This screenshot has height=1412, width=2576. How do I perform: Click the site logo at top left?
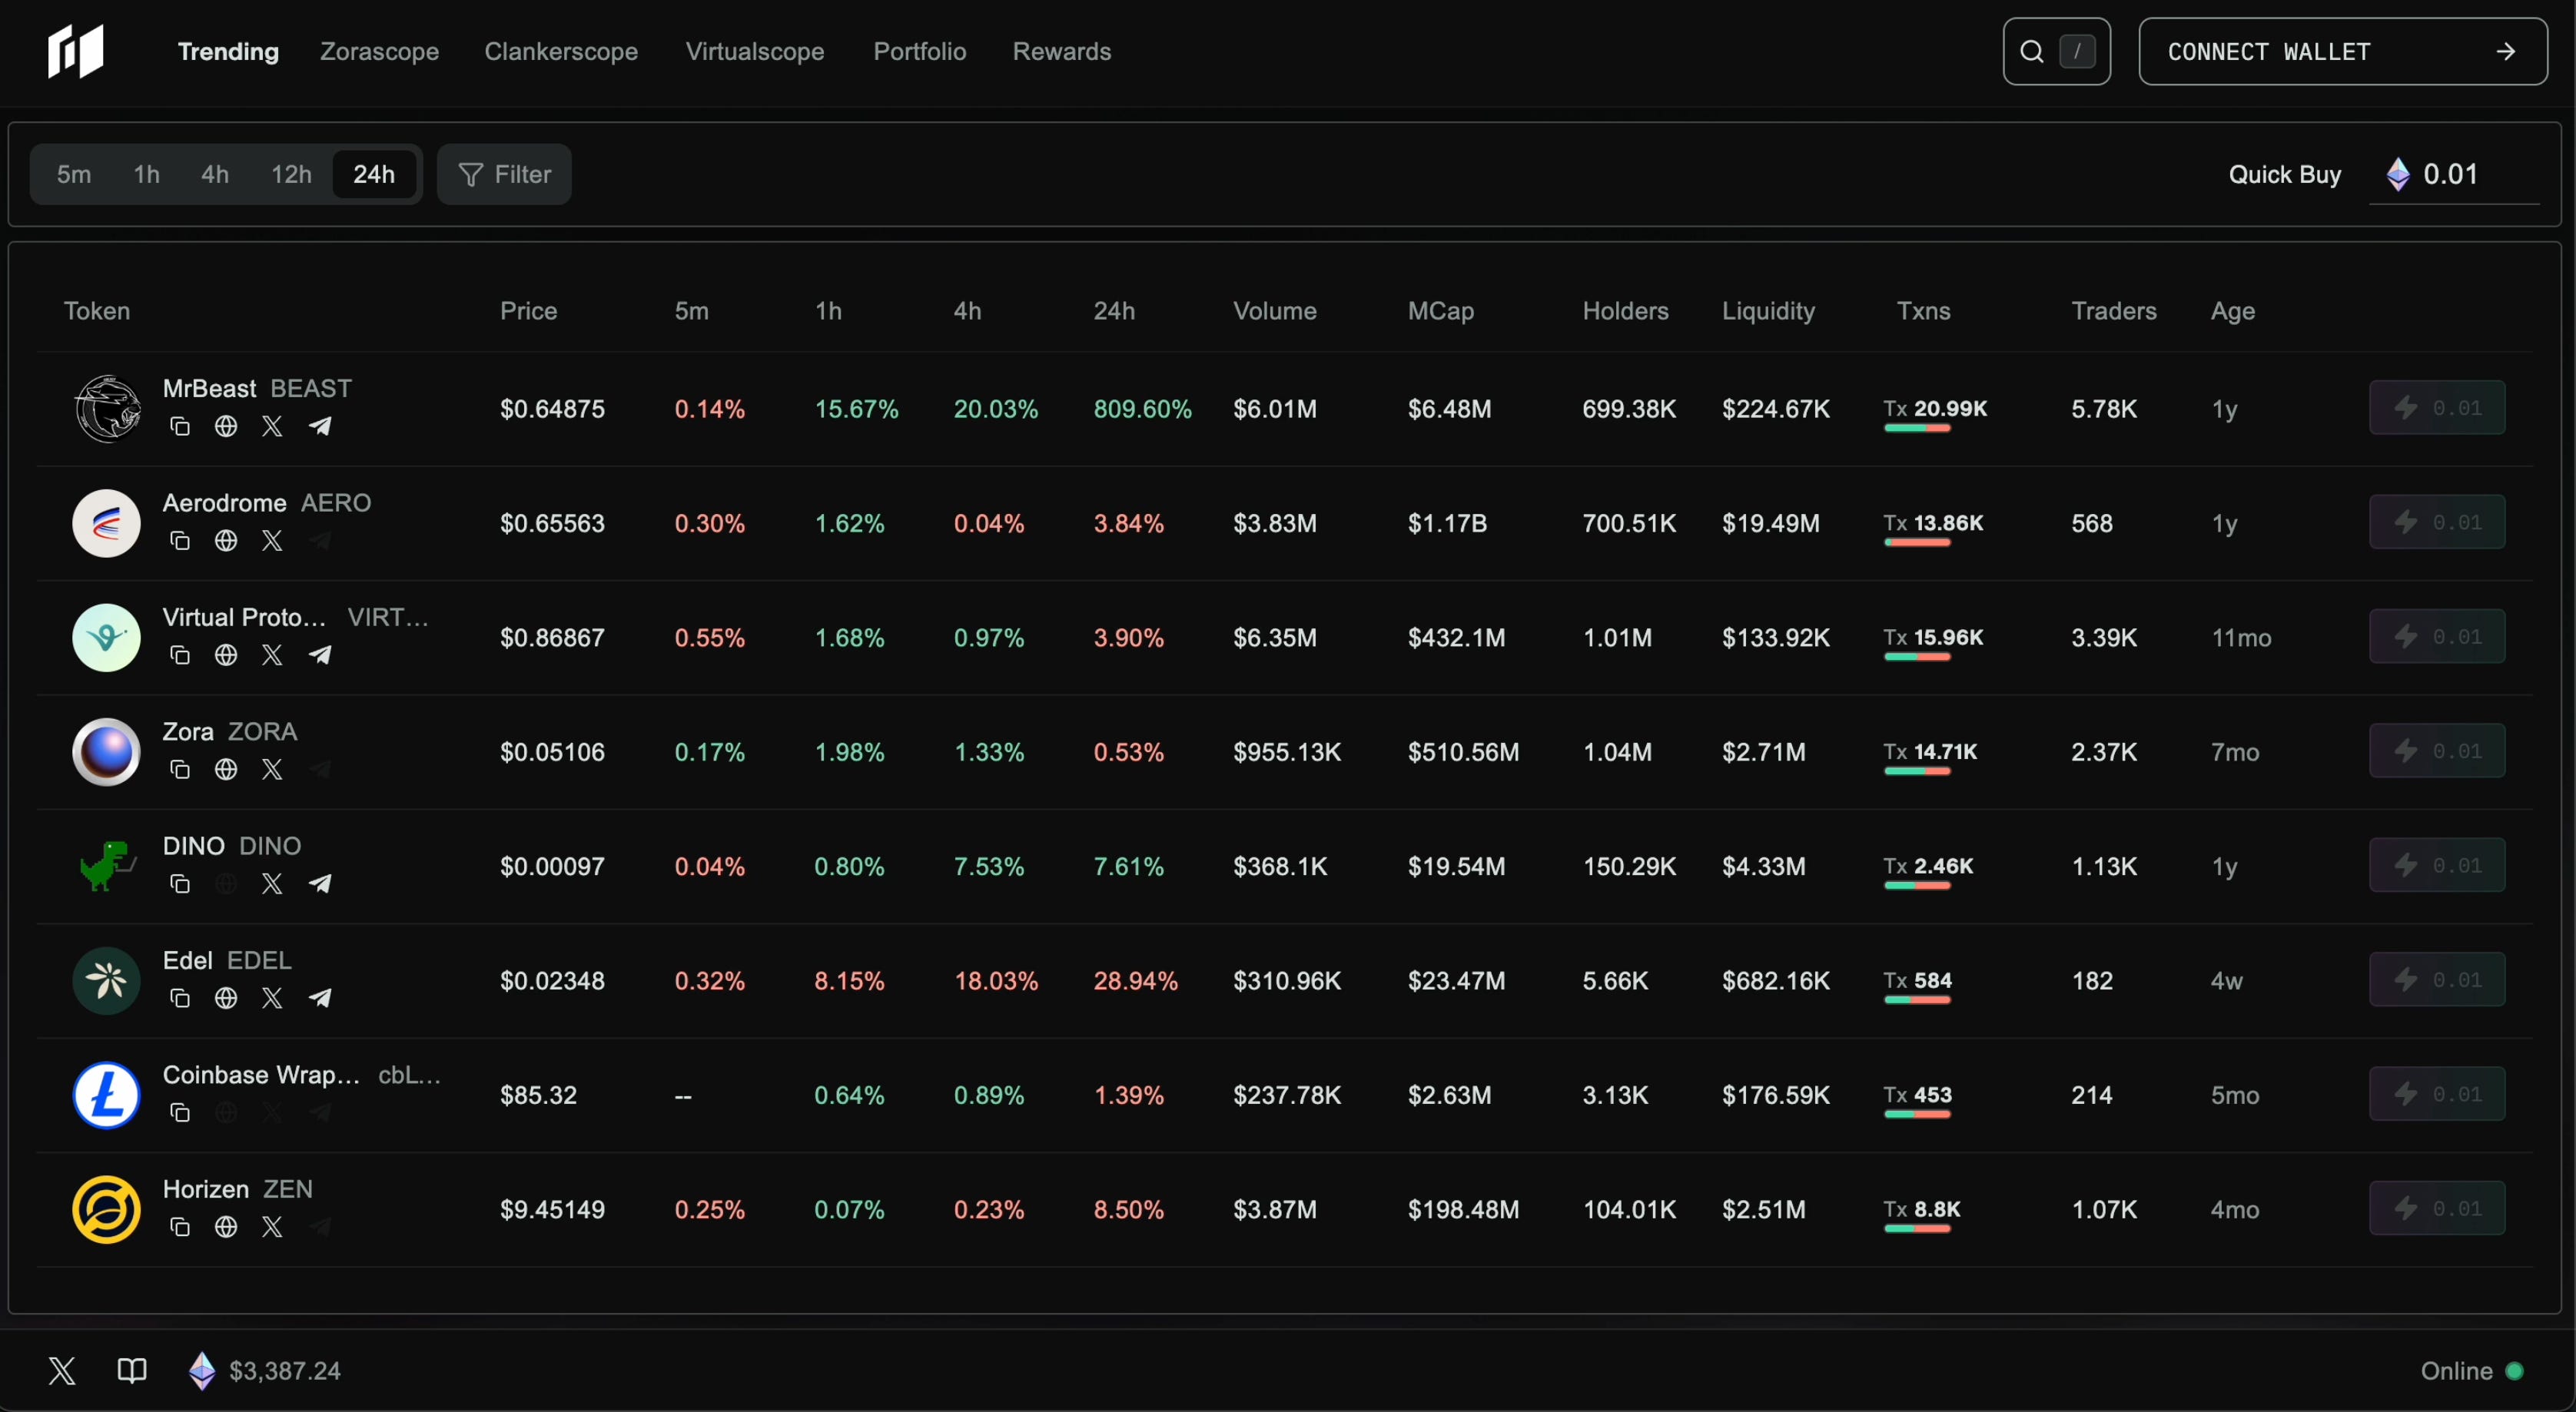tap(76, 52)
